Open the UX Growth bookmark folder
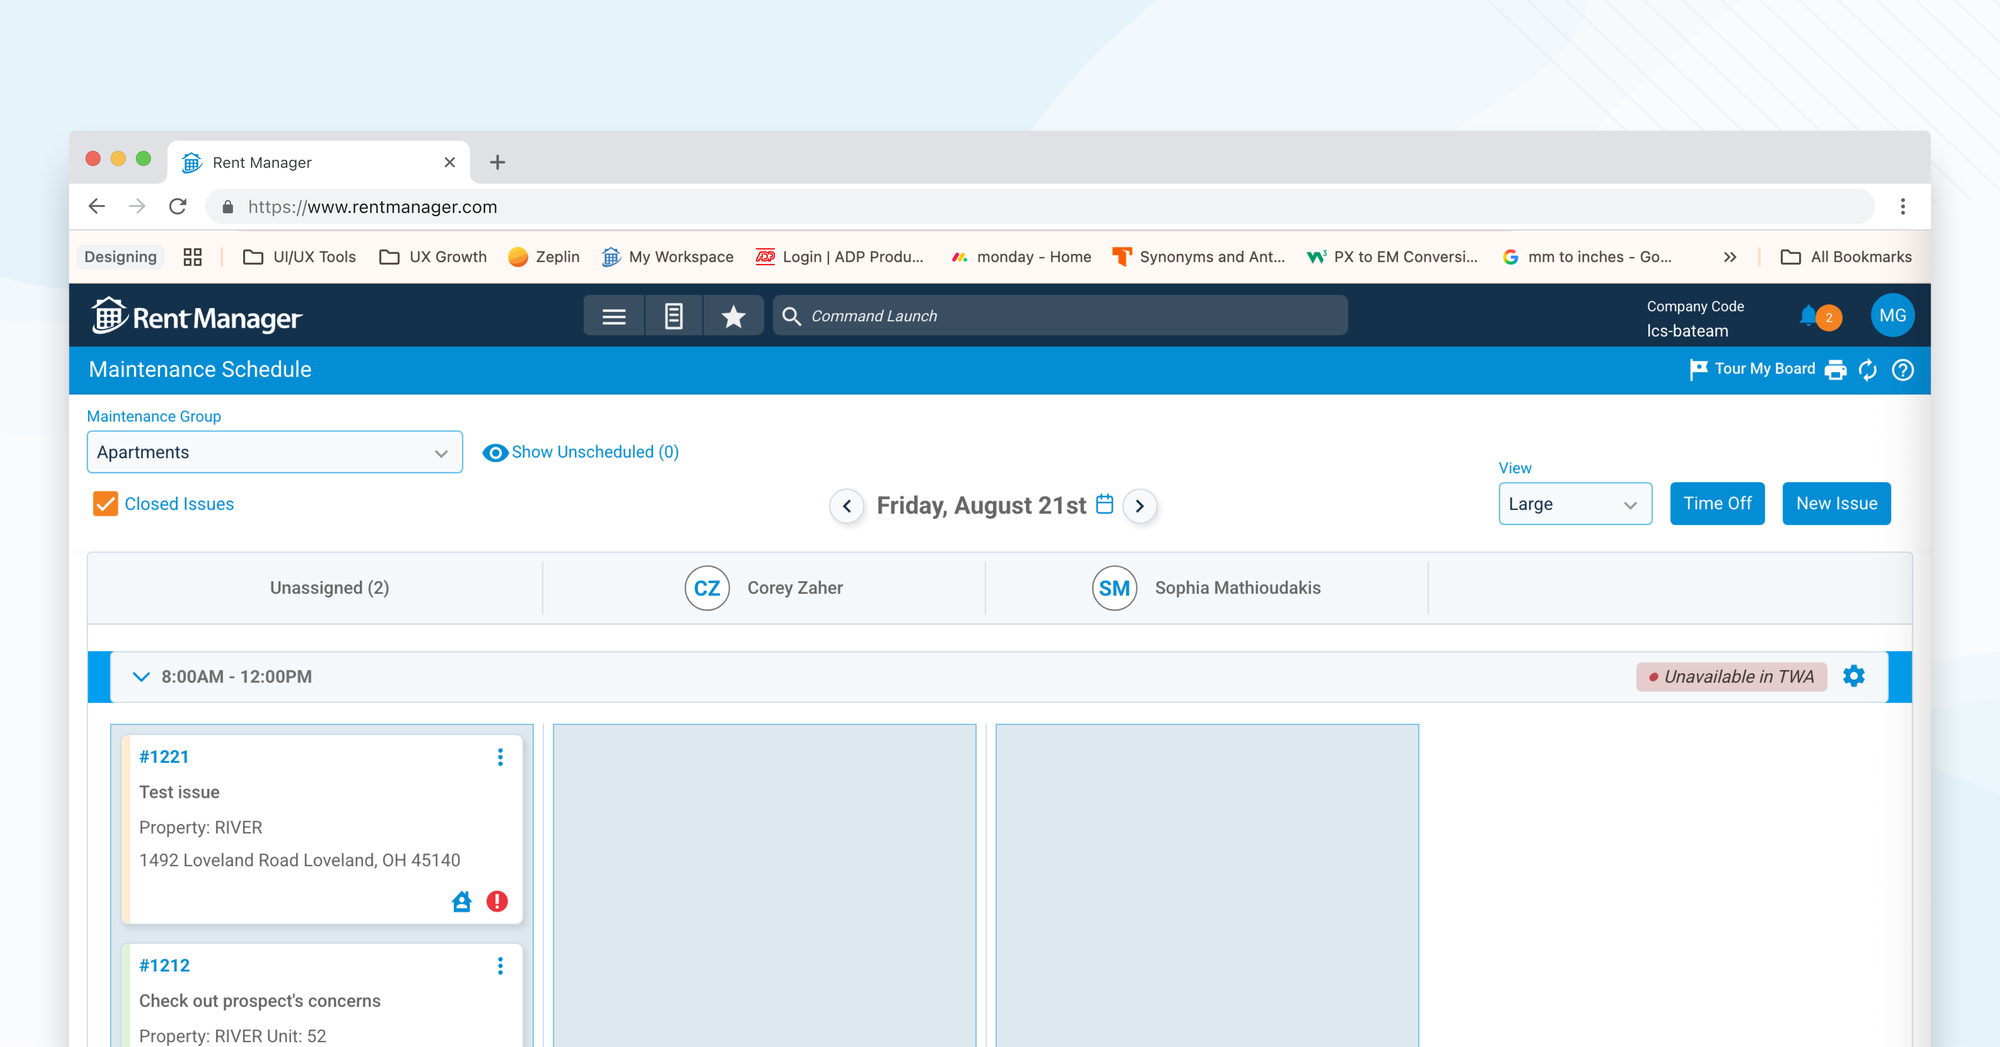This screenshot has width=2000, height=1047. (x=433, y=257)
